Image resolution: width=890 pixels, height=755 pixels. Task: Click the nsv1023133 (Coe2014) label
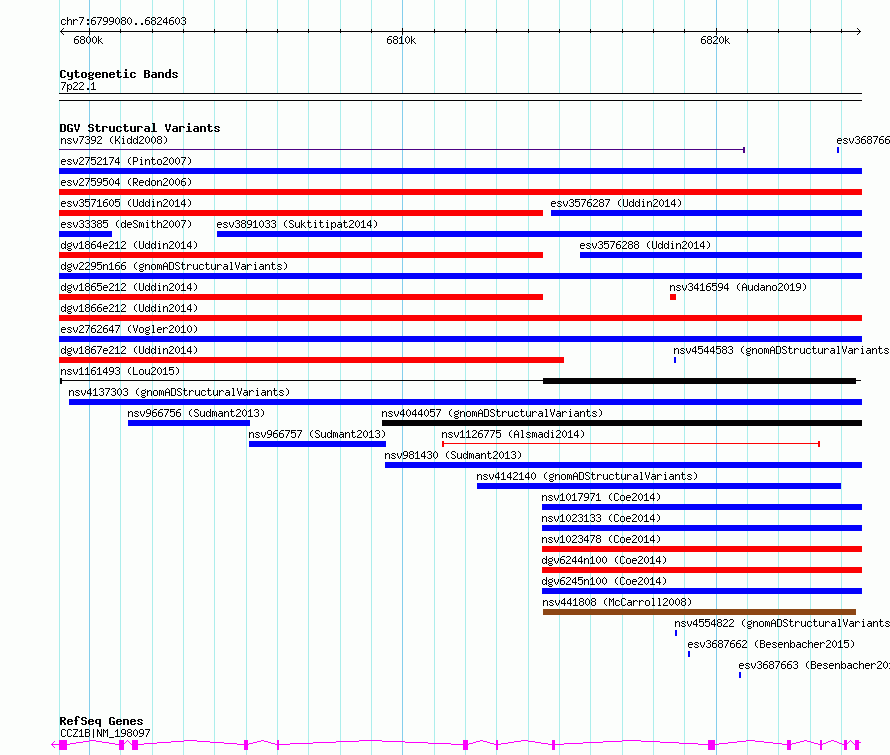(x=601, y=518)
